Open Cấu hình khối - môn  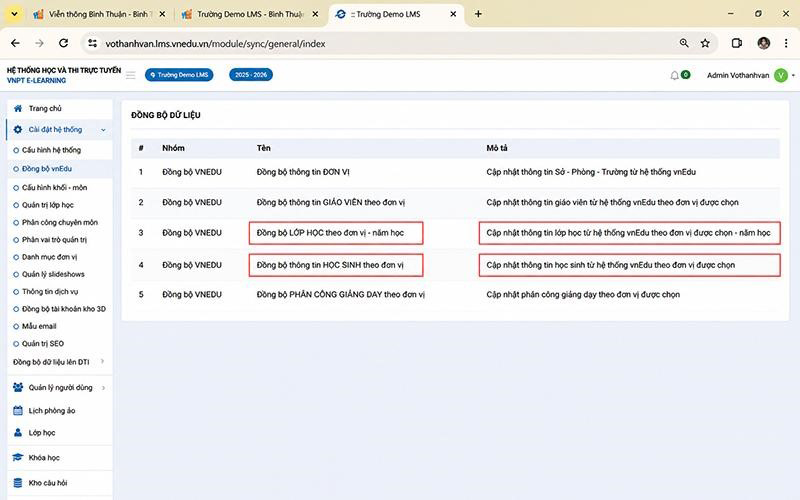[54, 188]
